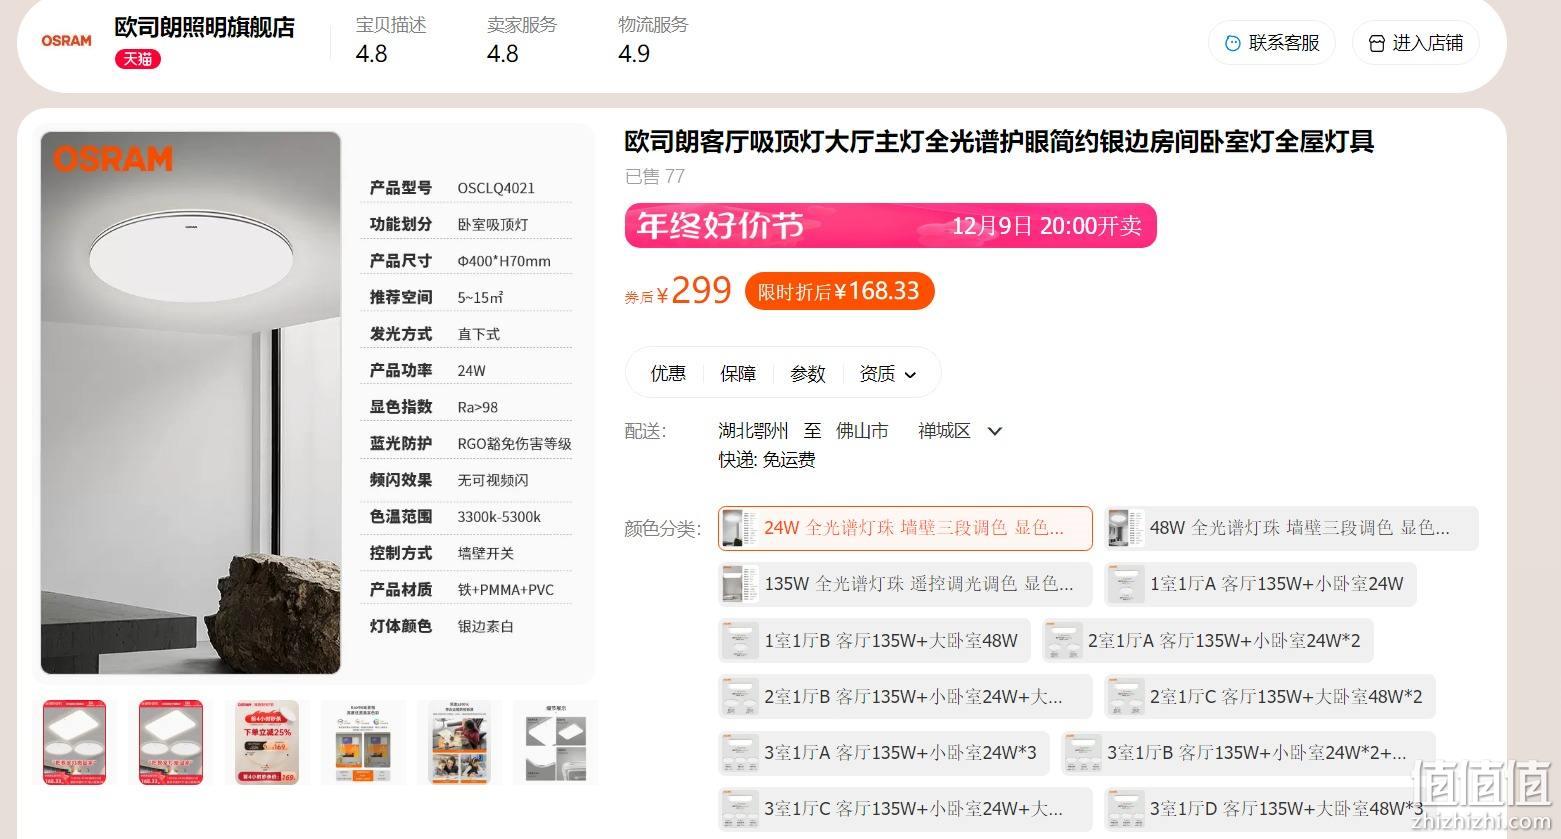The height and width of the screenshot is (839, 1561).
Task: Click the 湖北鄂州 shipping origin
Action: click(x=753, y=431)
